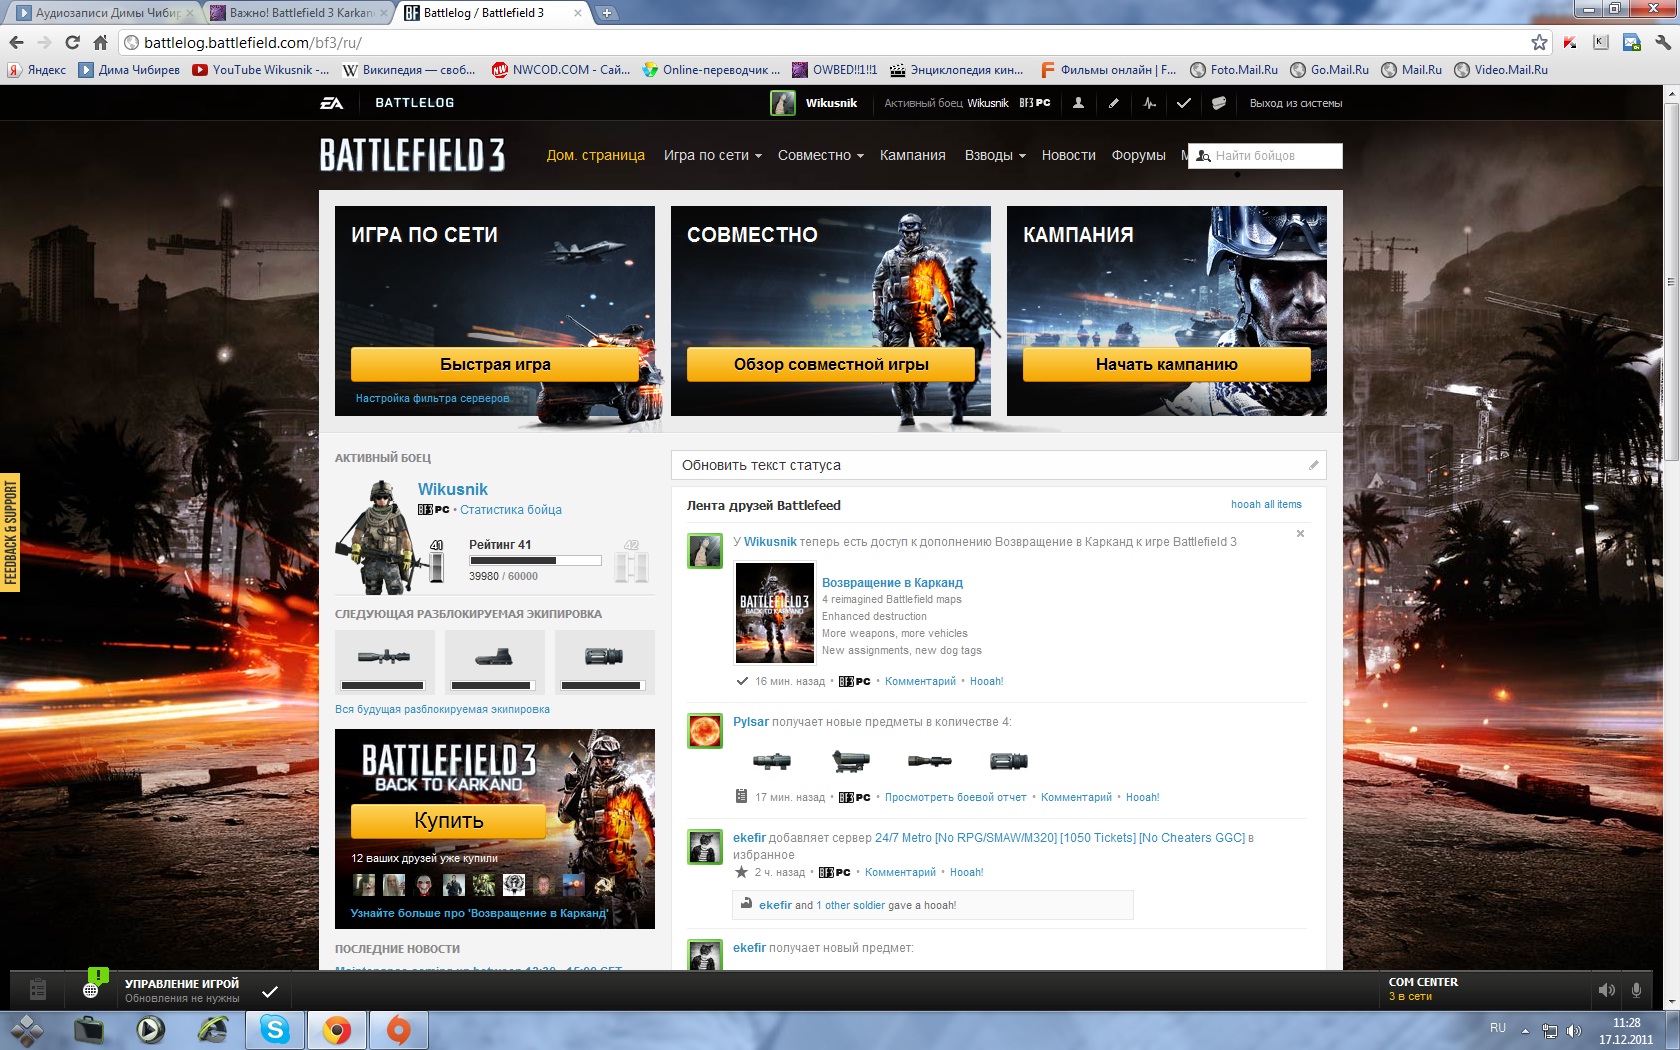Bookmark page with the star icon
This screenshot has width=1680, height=1050.
coord(1539,42)
